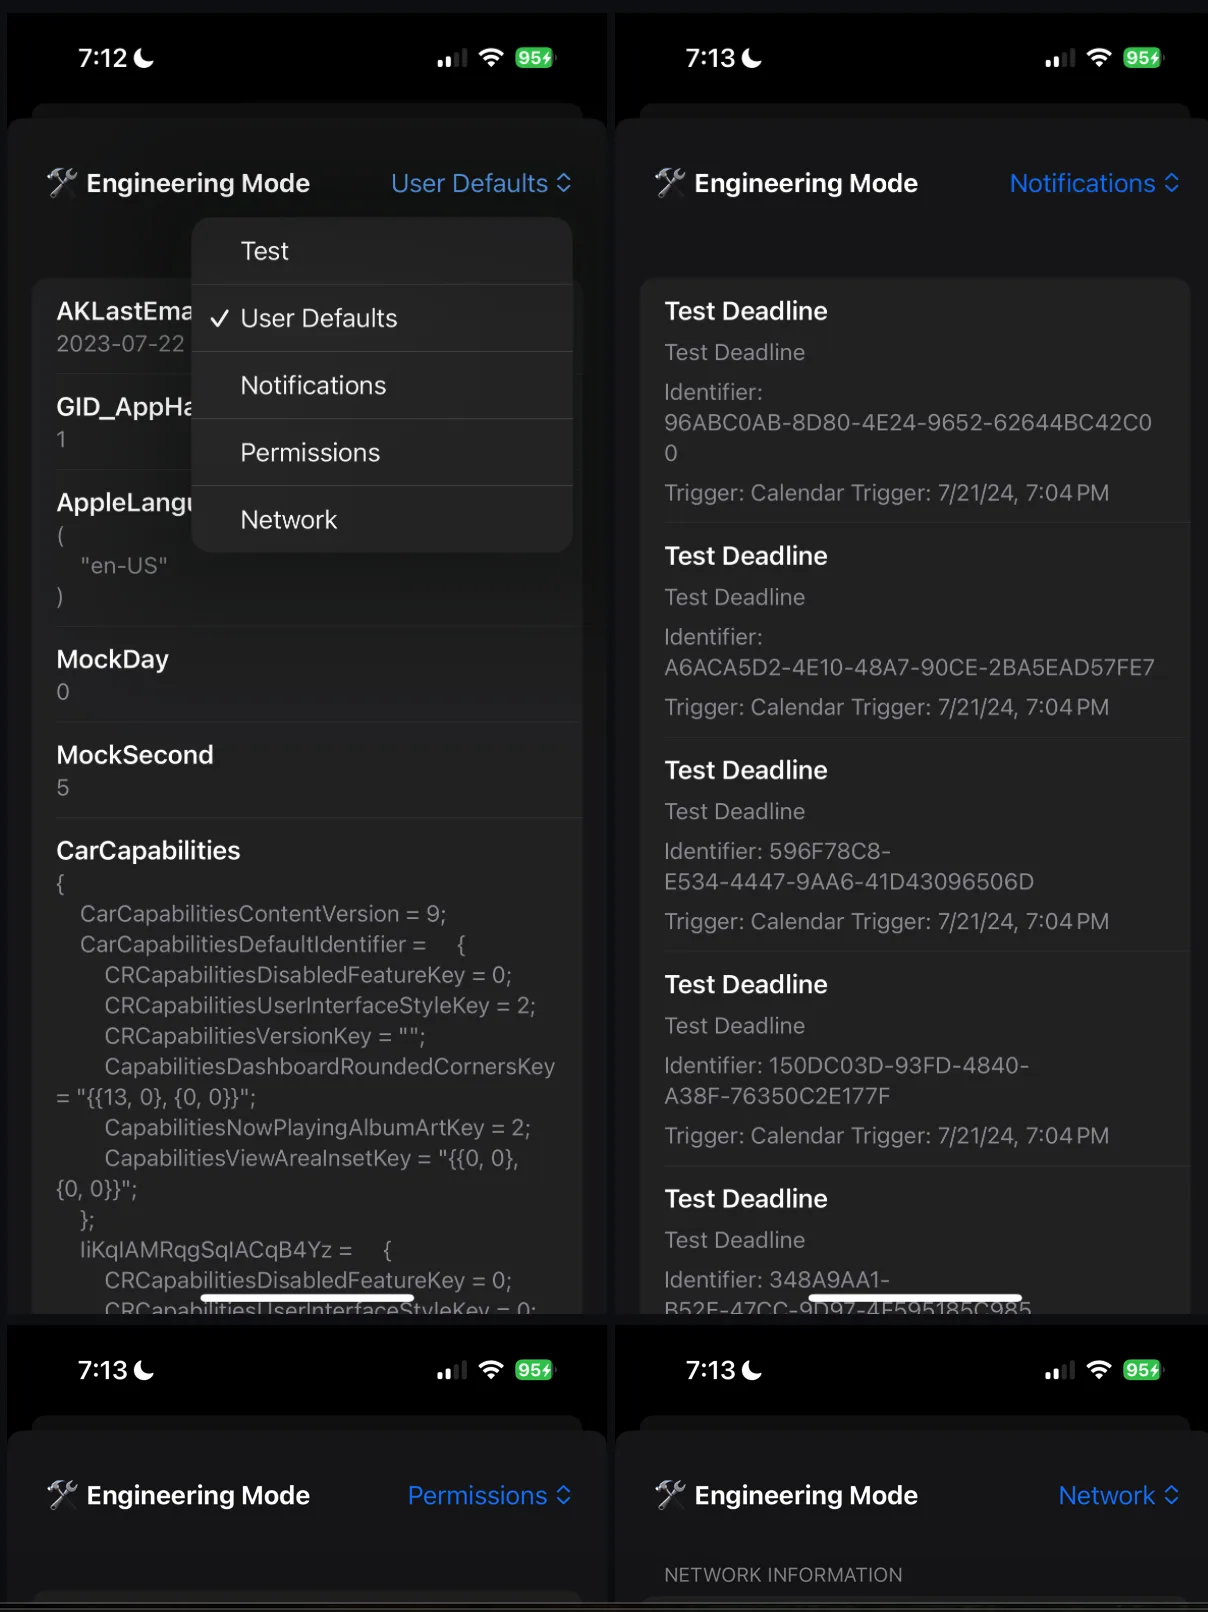Open the User Defaults picker dropdown
The width and height of the screenshot is (1208, 1612).
point(481,183)
